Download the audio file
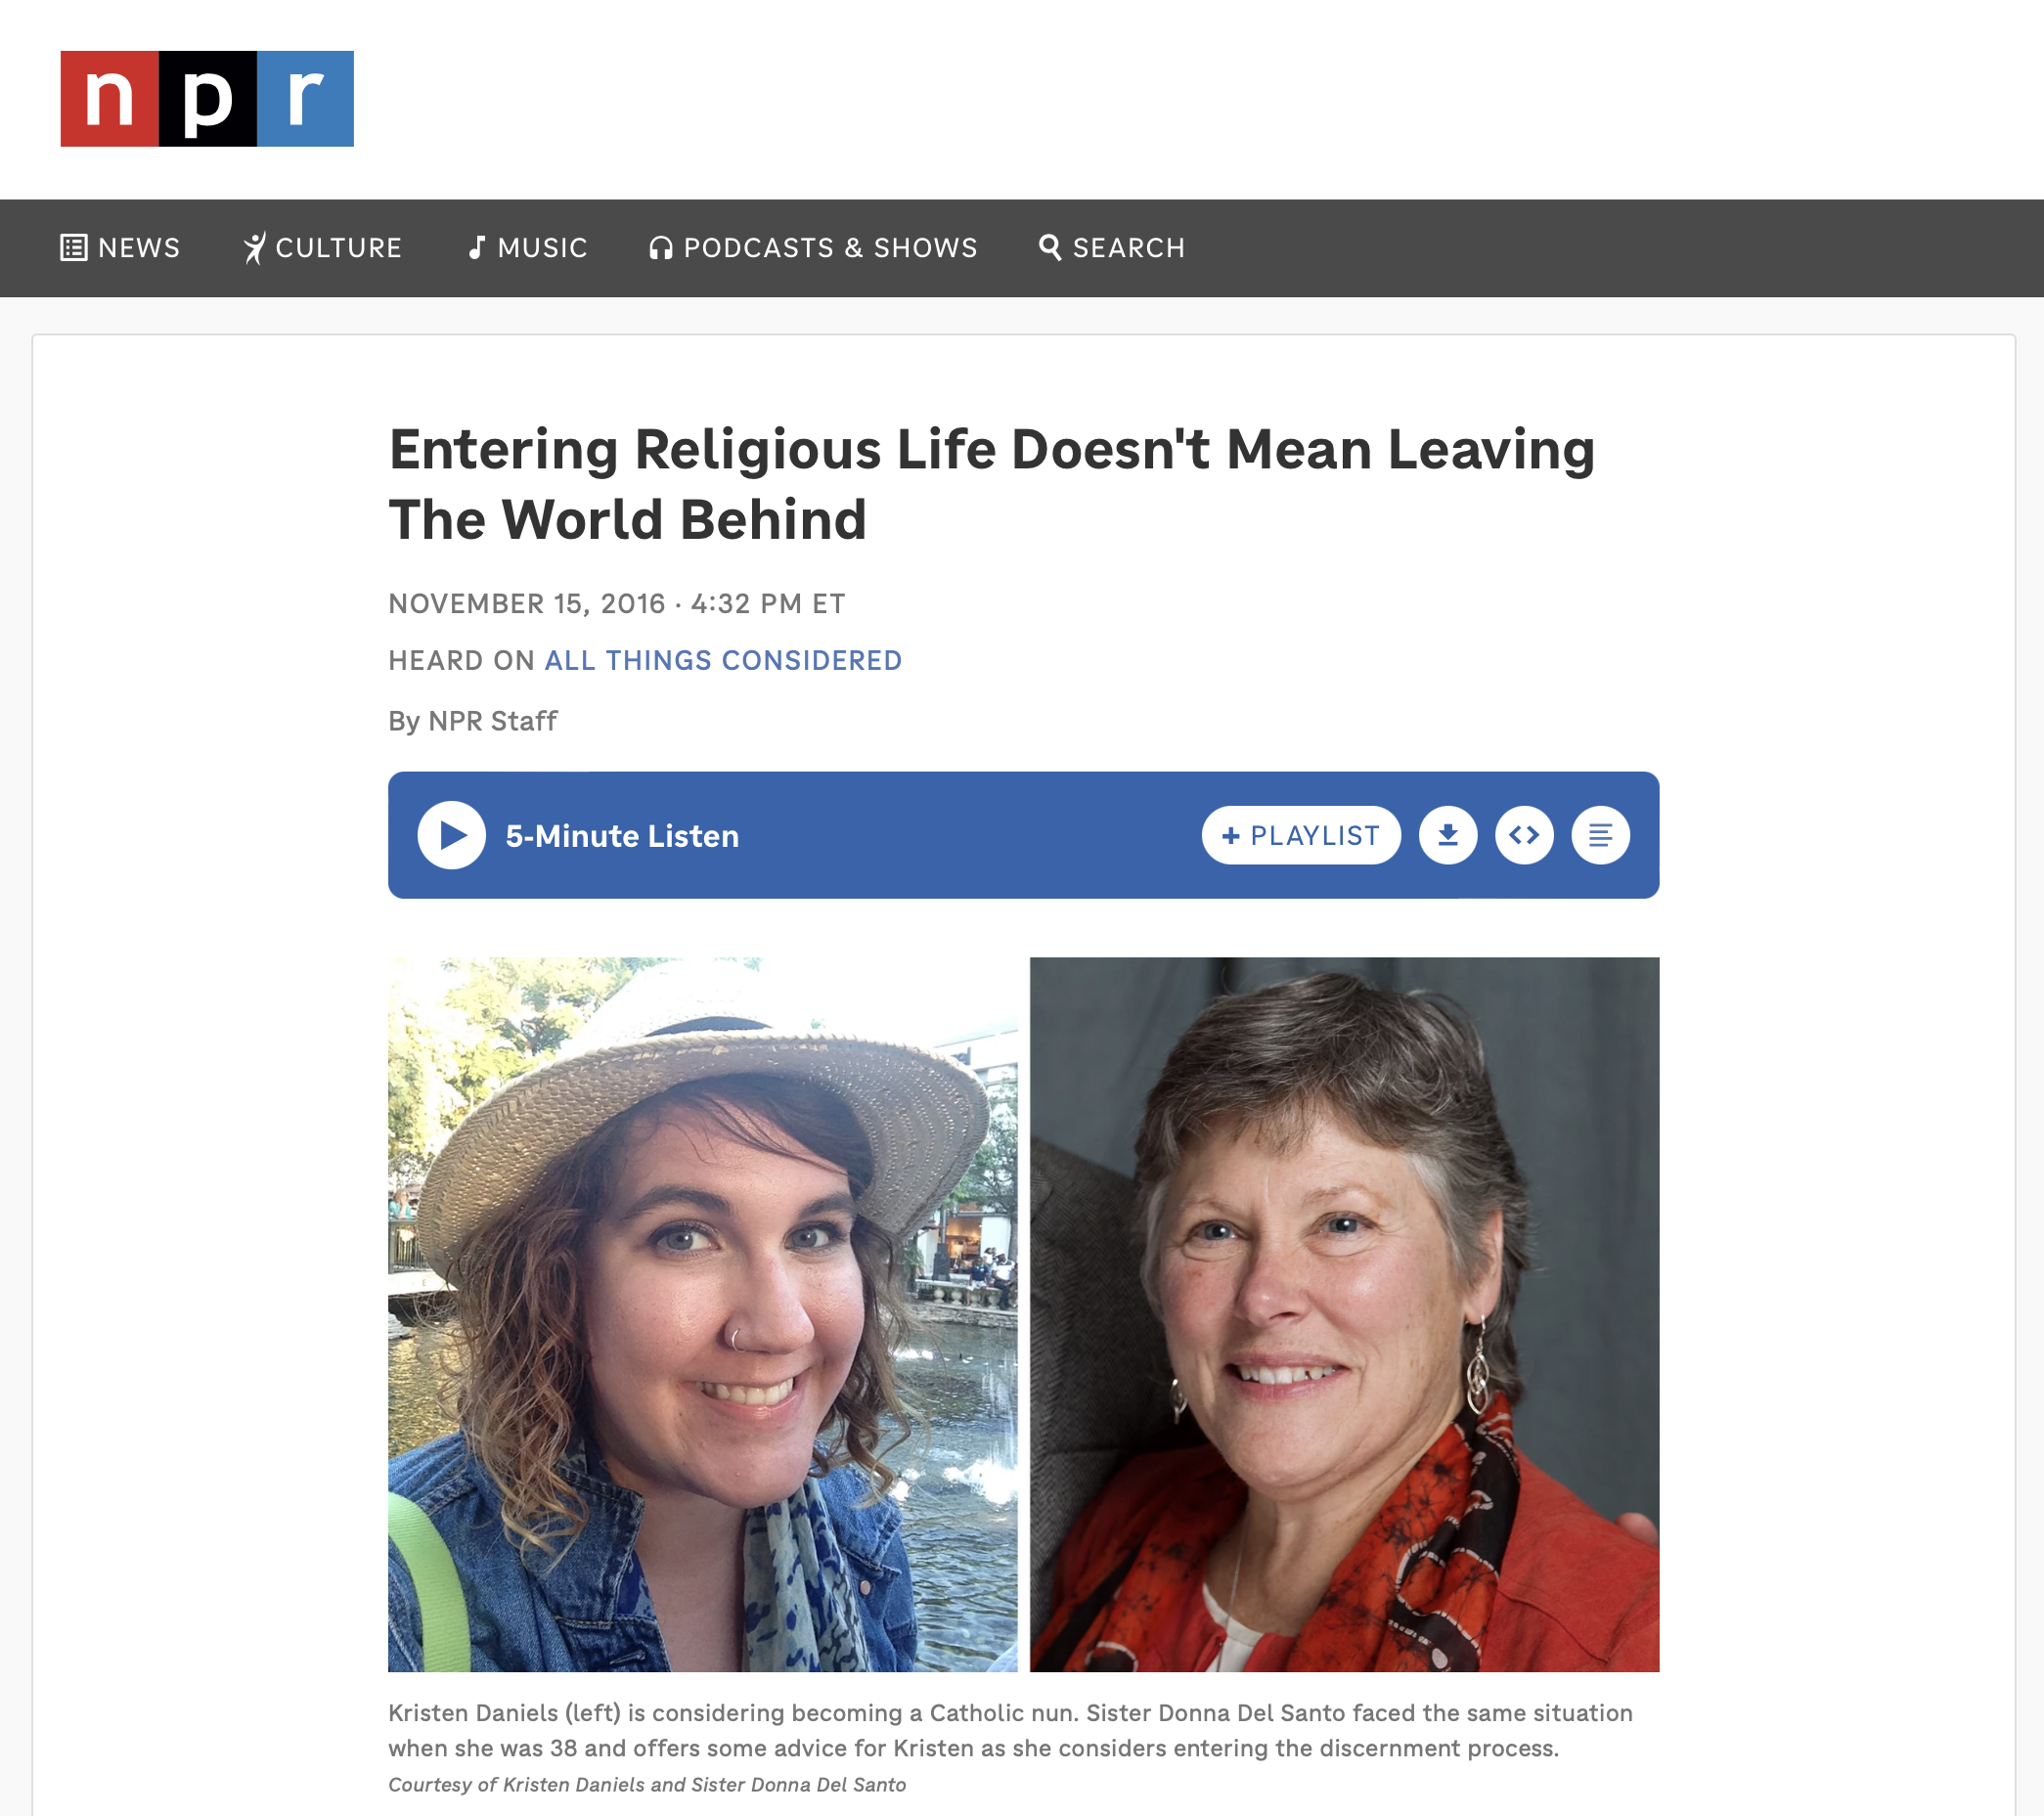The image size is (2044, 1816). 1447,835
